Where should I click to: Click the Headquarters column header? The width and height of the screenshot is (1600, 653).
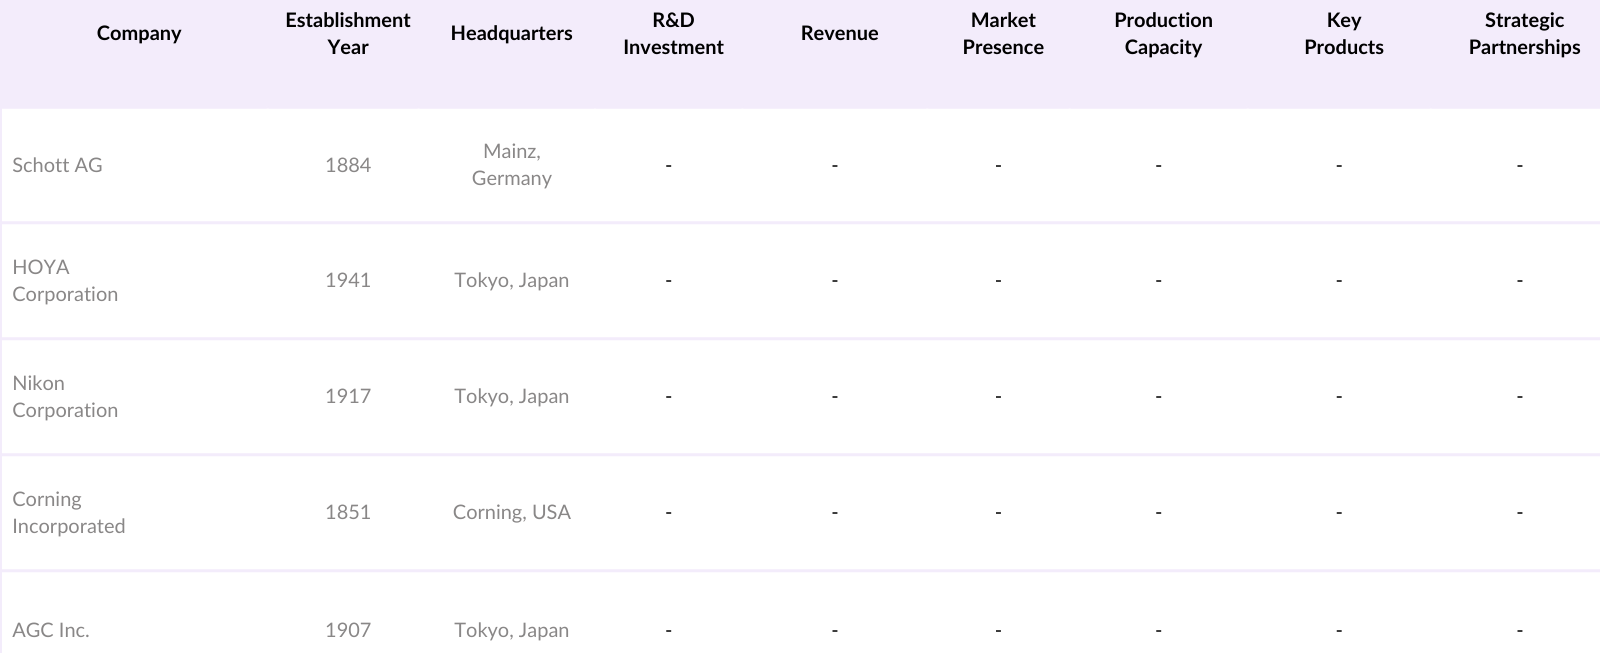[x=511, y=33]
